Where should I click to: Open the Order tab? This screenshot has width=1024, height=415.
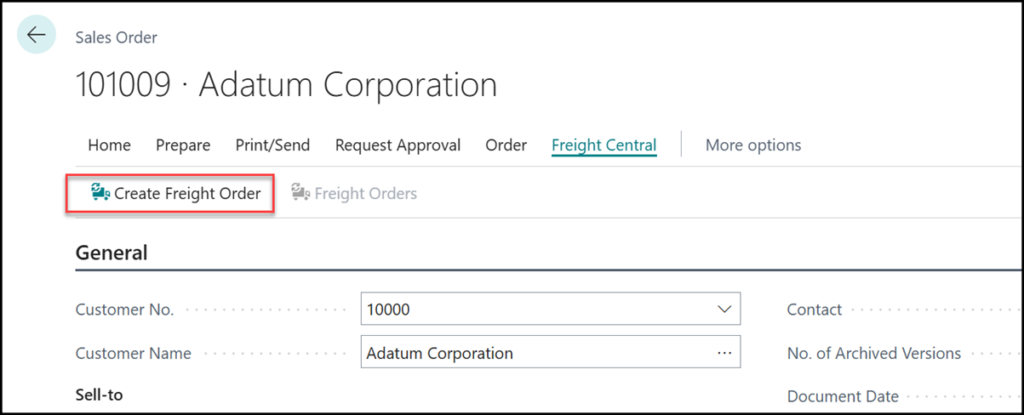point(506,145)
